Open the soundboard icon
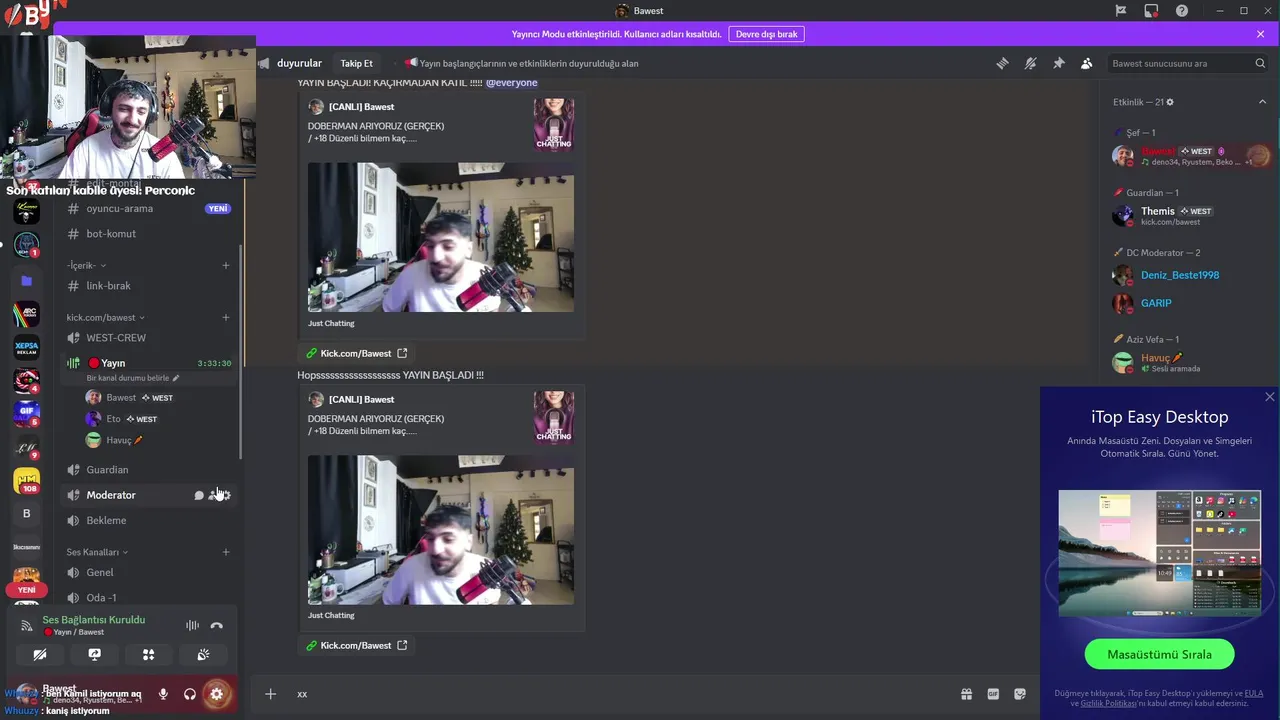 click(203, 655)
